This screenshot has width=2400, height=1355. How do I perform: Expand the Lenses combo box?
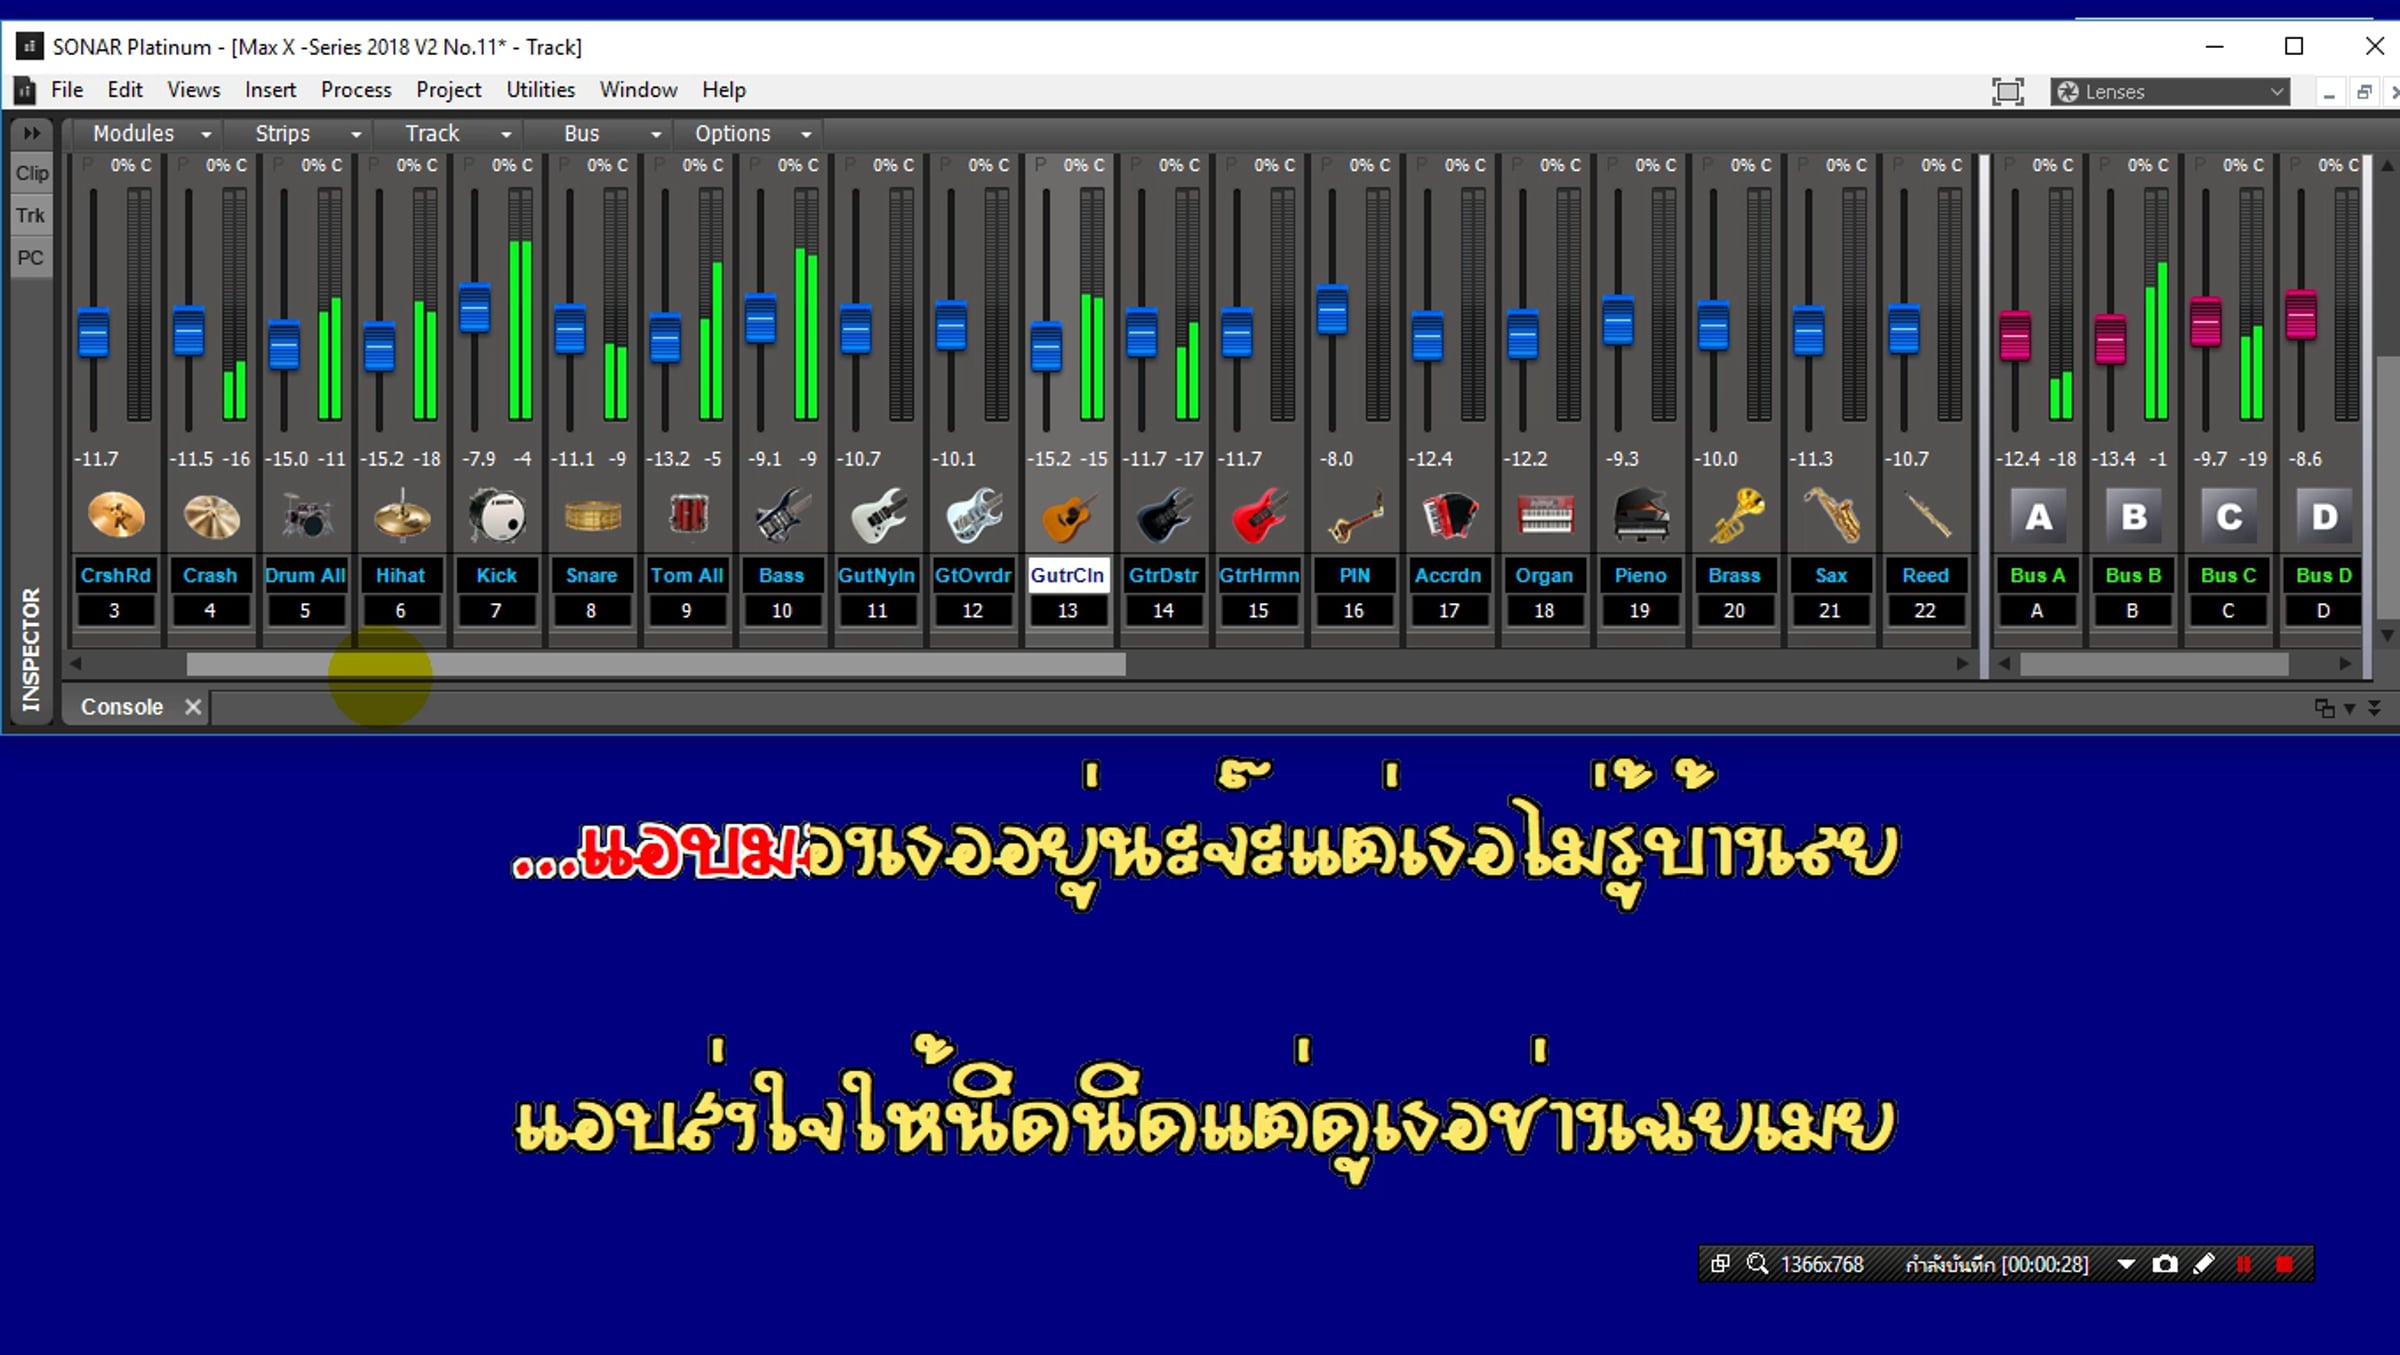(x=2276, y=91)
